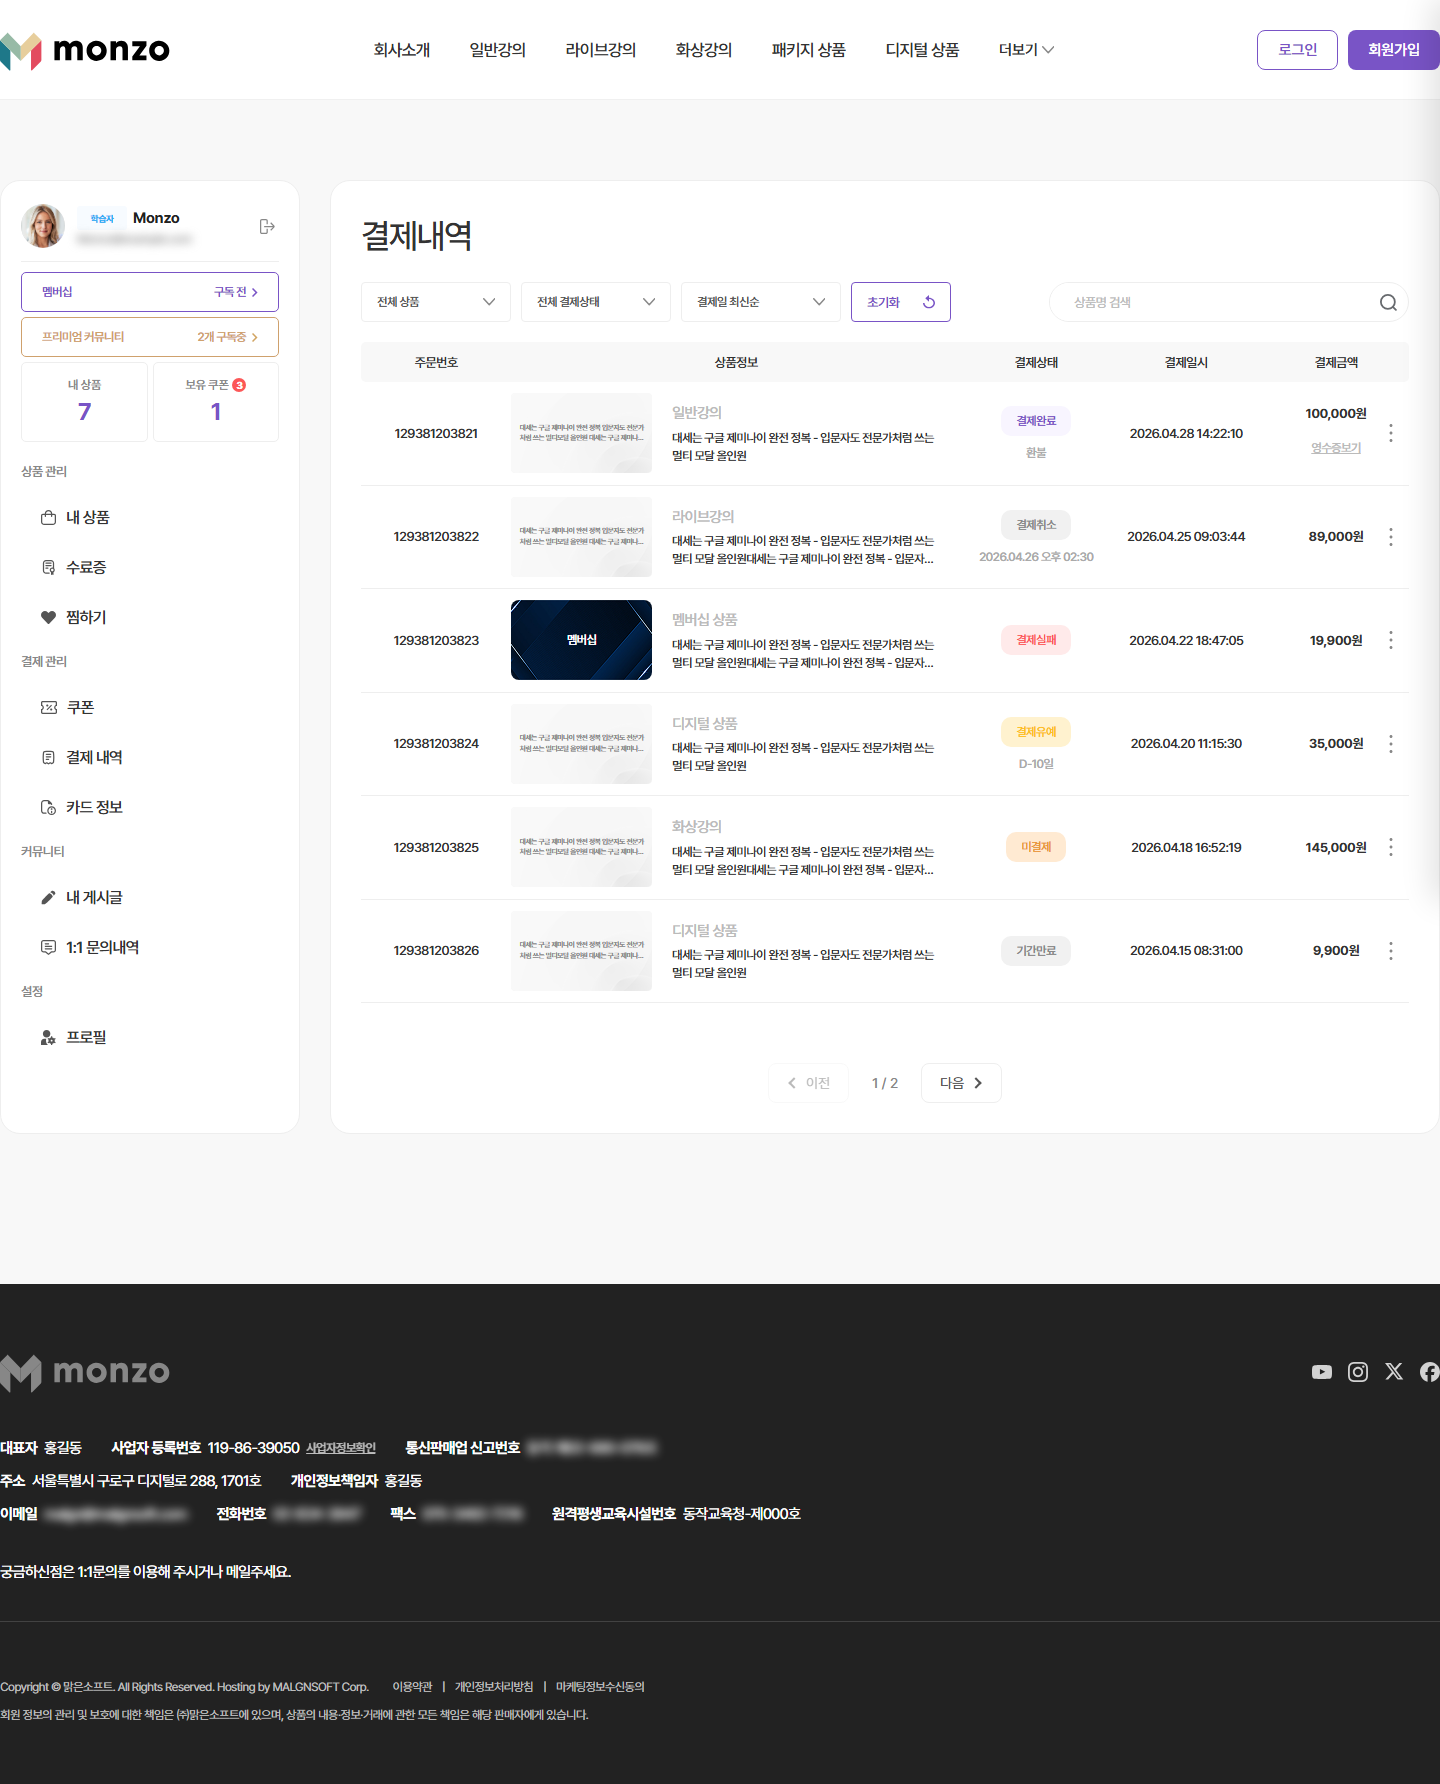
Task: Open 마케팅정보수신동의 footer link
Action: [600, 1687]
